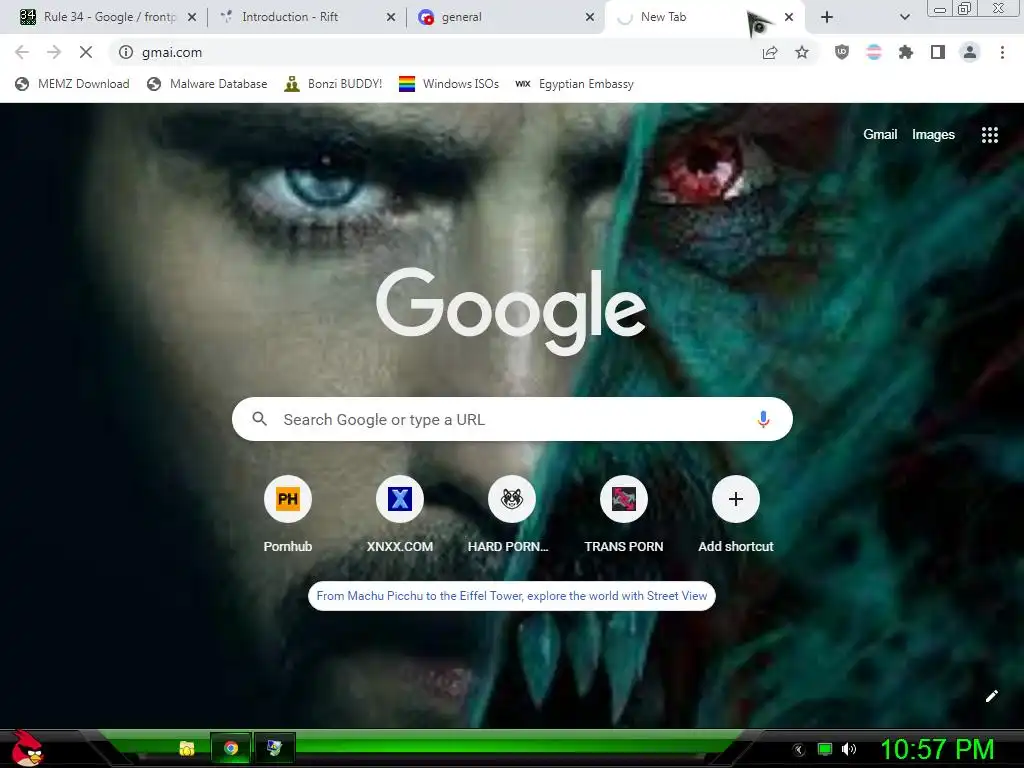Bookmark this tab with the star icon
Viewport: 1024px width, 768px height.
pyautogui.click(x=802, y=52)
